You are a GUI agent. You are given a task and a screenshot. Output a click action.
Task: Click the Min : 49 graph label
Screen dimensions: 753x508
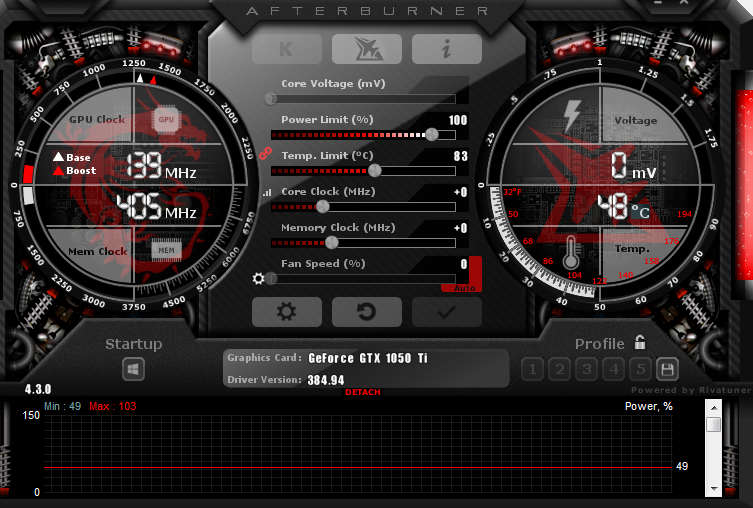pos(62,406)
